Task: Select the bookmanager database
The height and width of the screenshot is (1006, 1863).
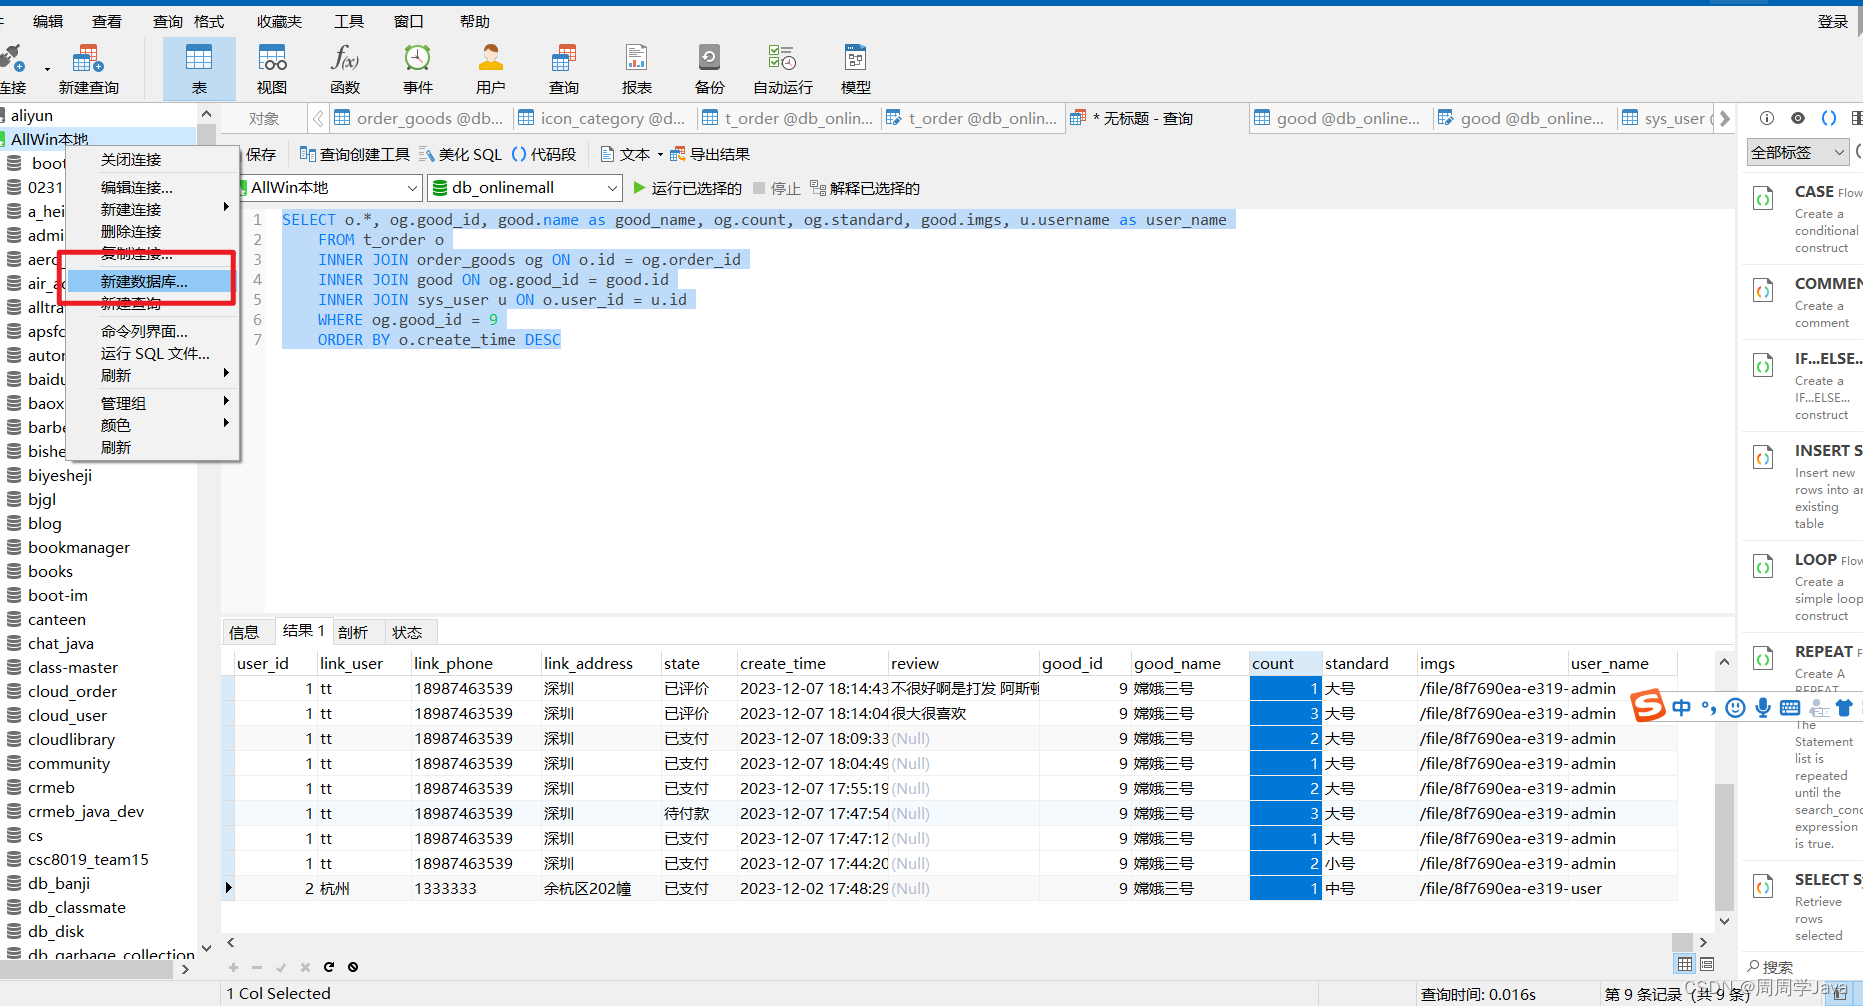Action: (x=79, y=547)
